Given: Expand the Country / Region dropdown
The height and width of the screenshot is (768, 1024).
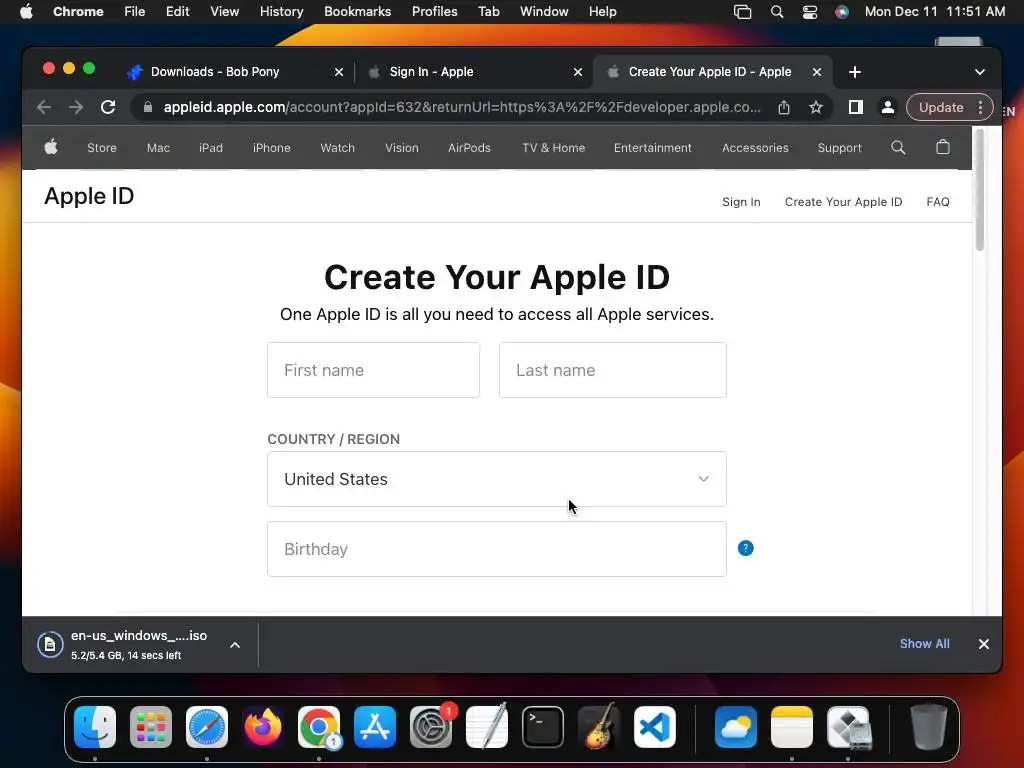Looking at the screenshot, I should click(x=496, y=479).
